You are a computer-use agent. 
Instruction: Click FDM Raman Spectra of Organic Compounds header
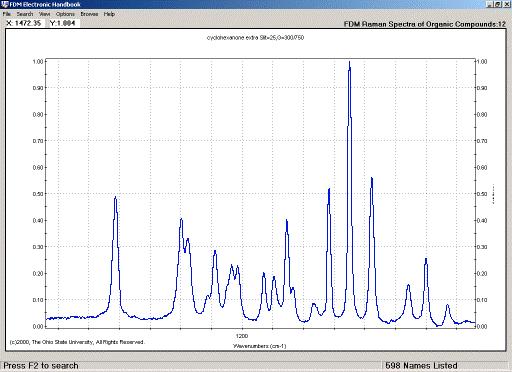point(425,24)
